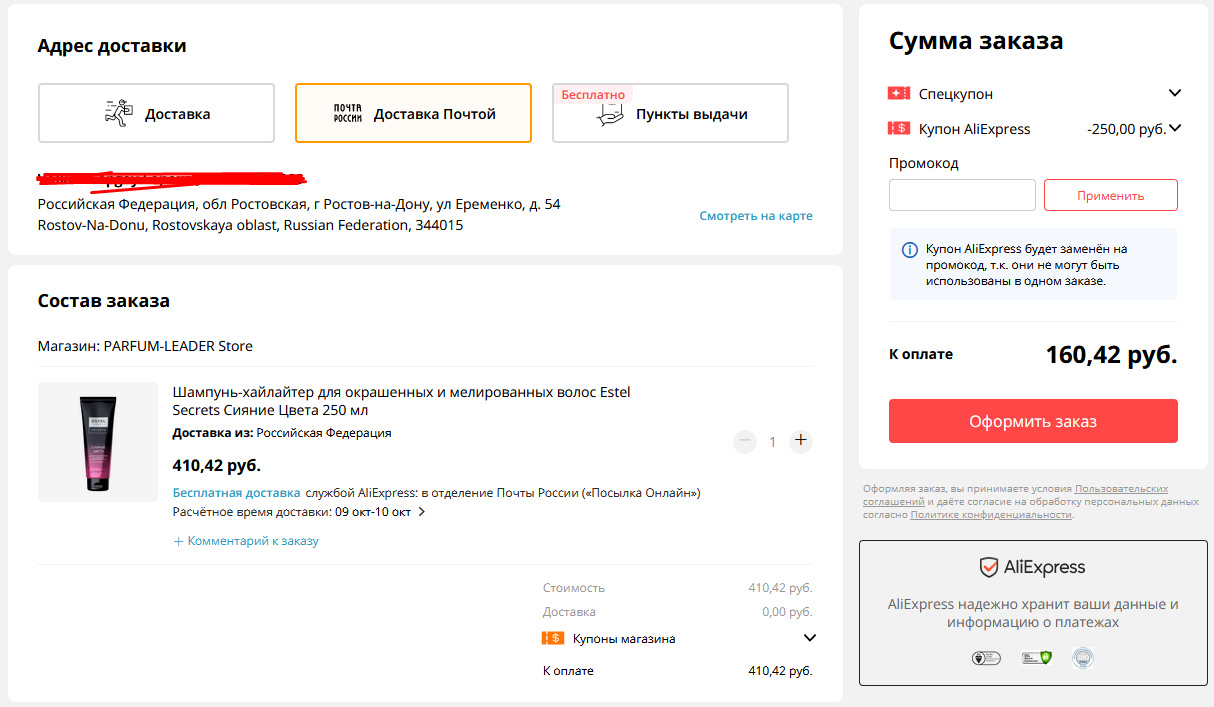Click the Почта России logo icon
This screenshot has height=707, width=1214.
coord(347,113)
